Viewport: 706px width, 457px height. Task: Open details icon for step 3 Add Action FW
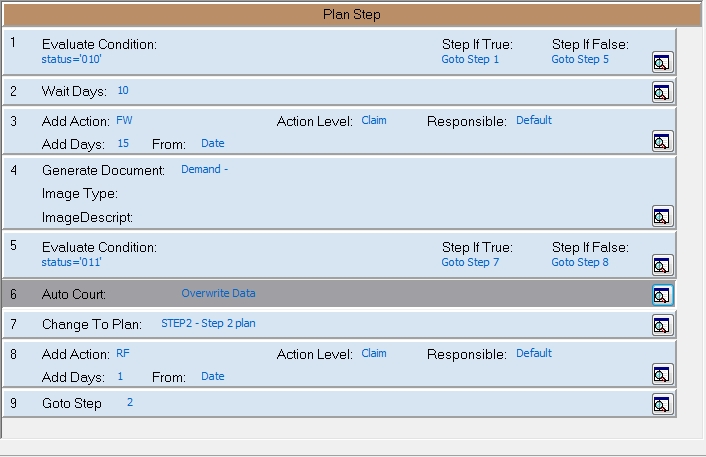point(661,141)
